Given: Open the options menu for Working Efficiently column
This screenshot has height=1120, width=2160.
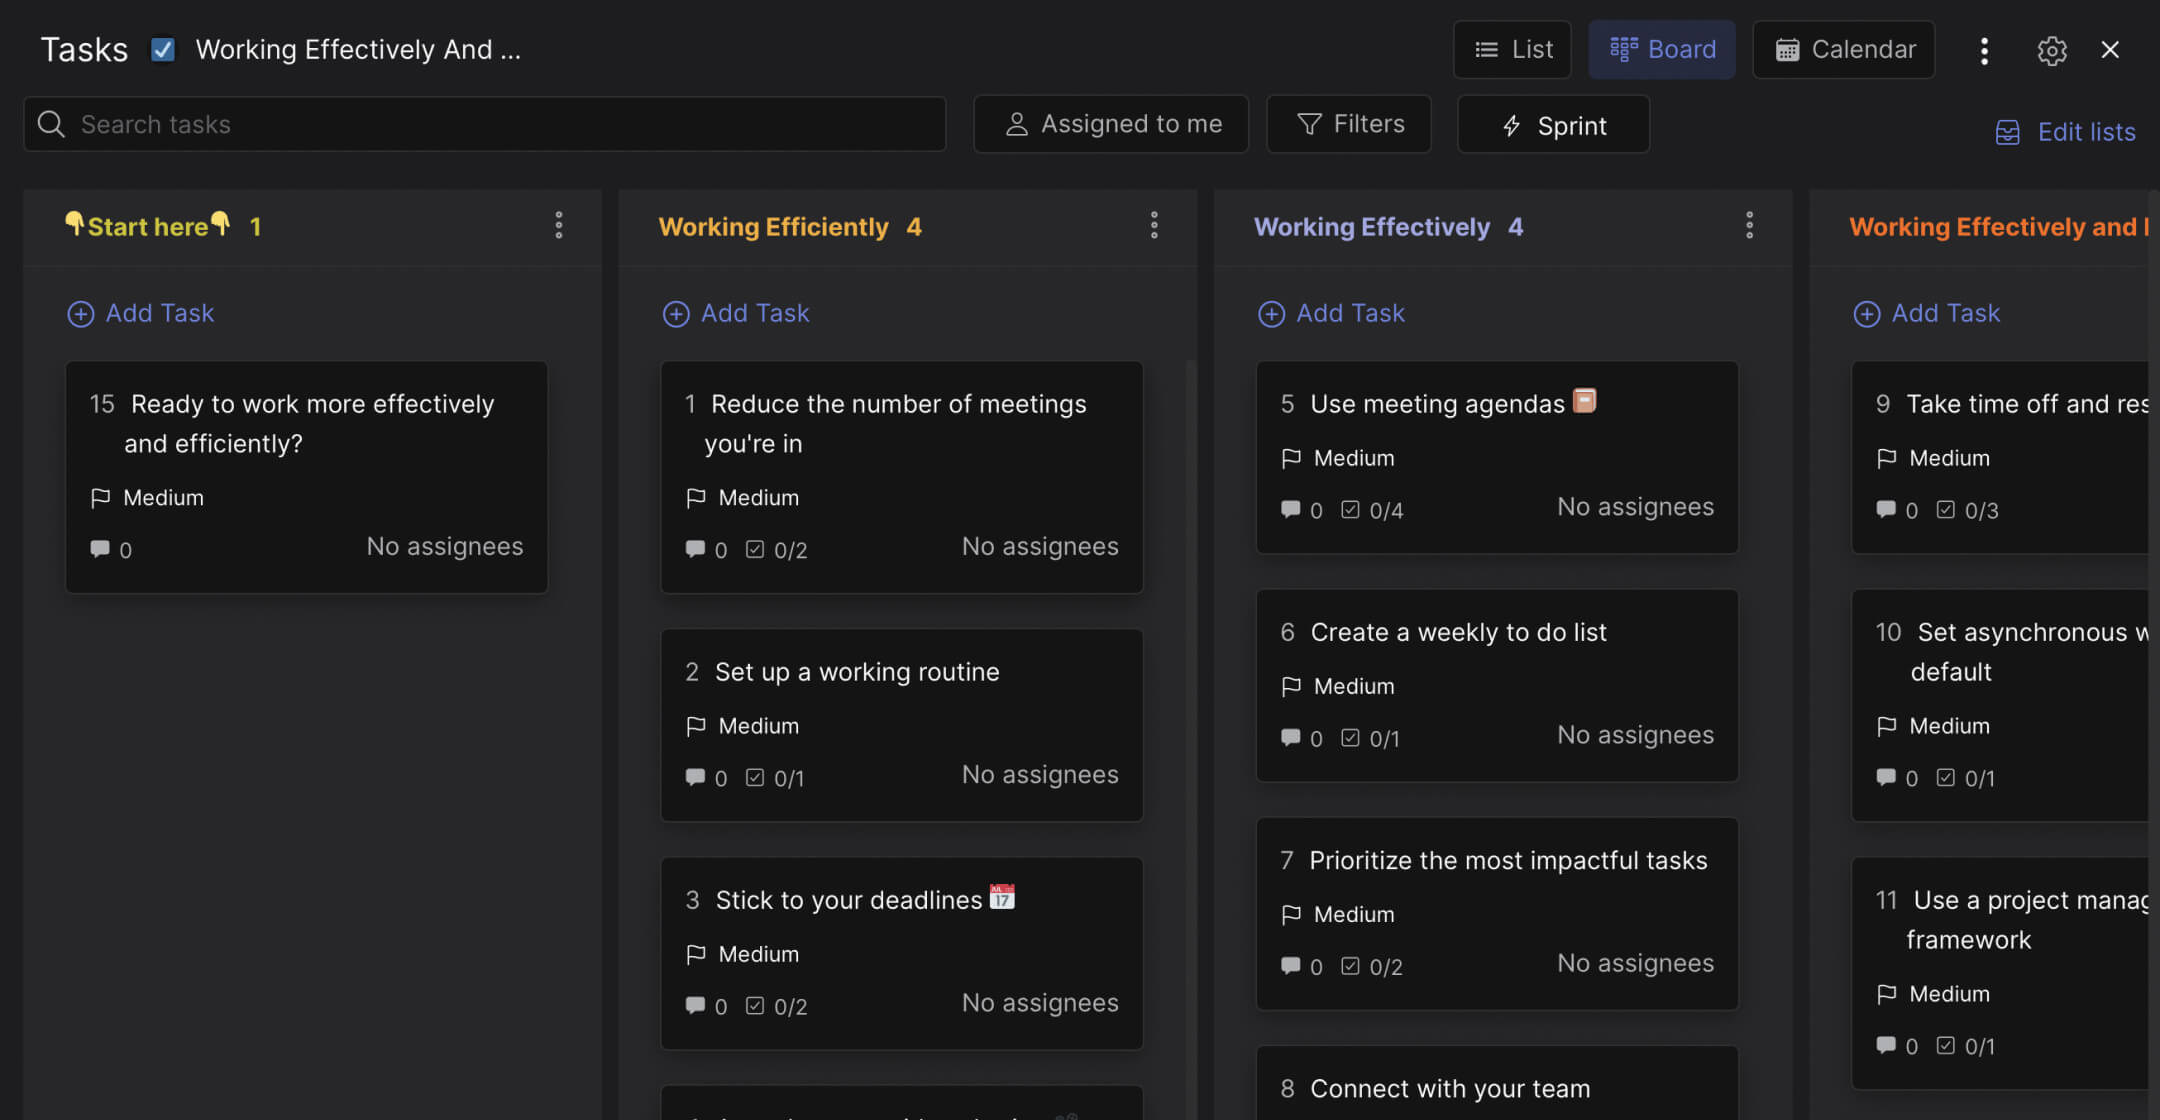Looking at the screenshot, I should click(x=1154, y=226).
